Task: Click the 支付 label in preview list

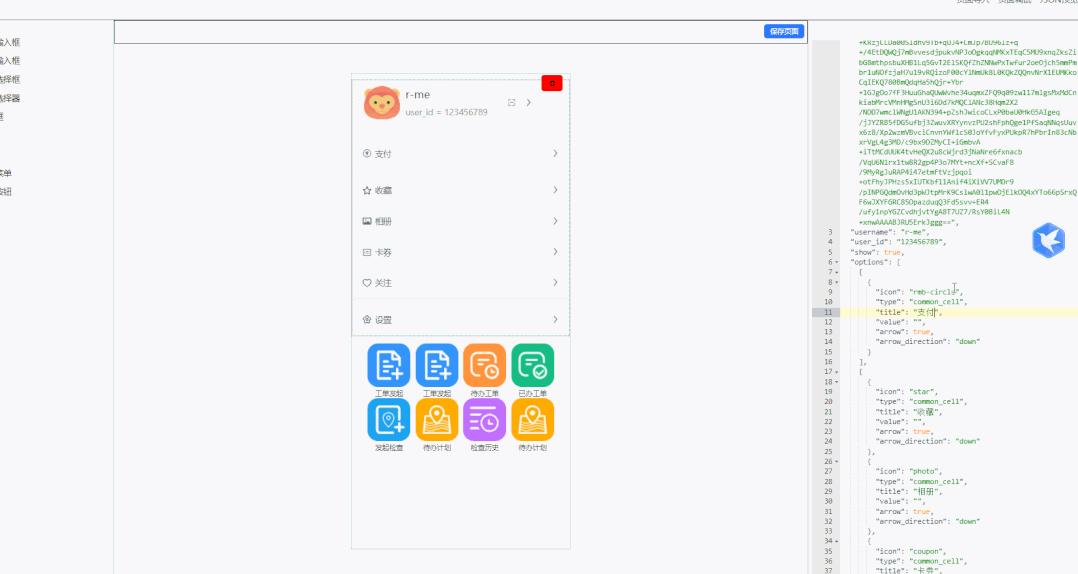Action: pyautogui.click(x=383, y=154)
